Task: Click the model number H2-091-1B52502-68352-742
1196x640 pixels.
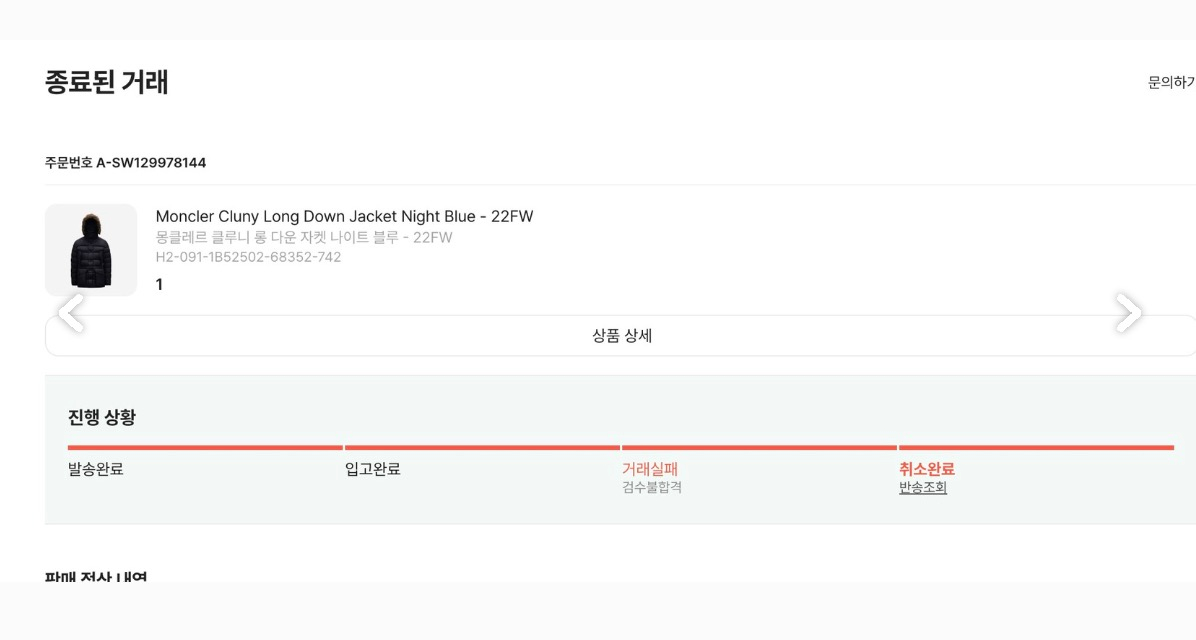Action: coord(248,257)
